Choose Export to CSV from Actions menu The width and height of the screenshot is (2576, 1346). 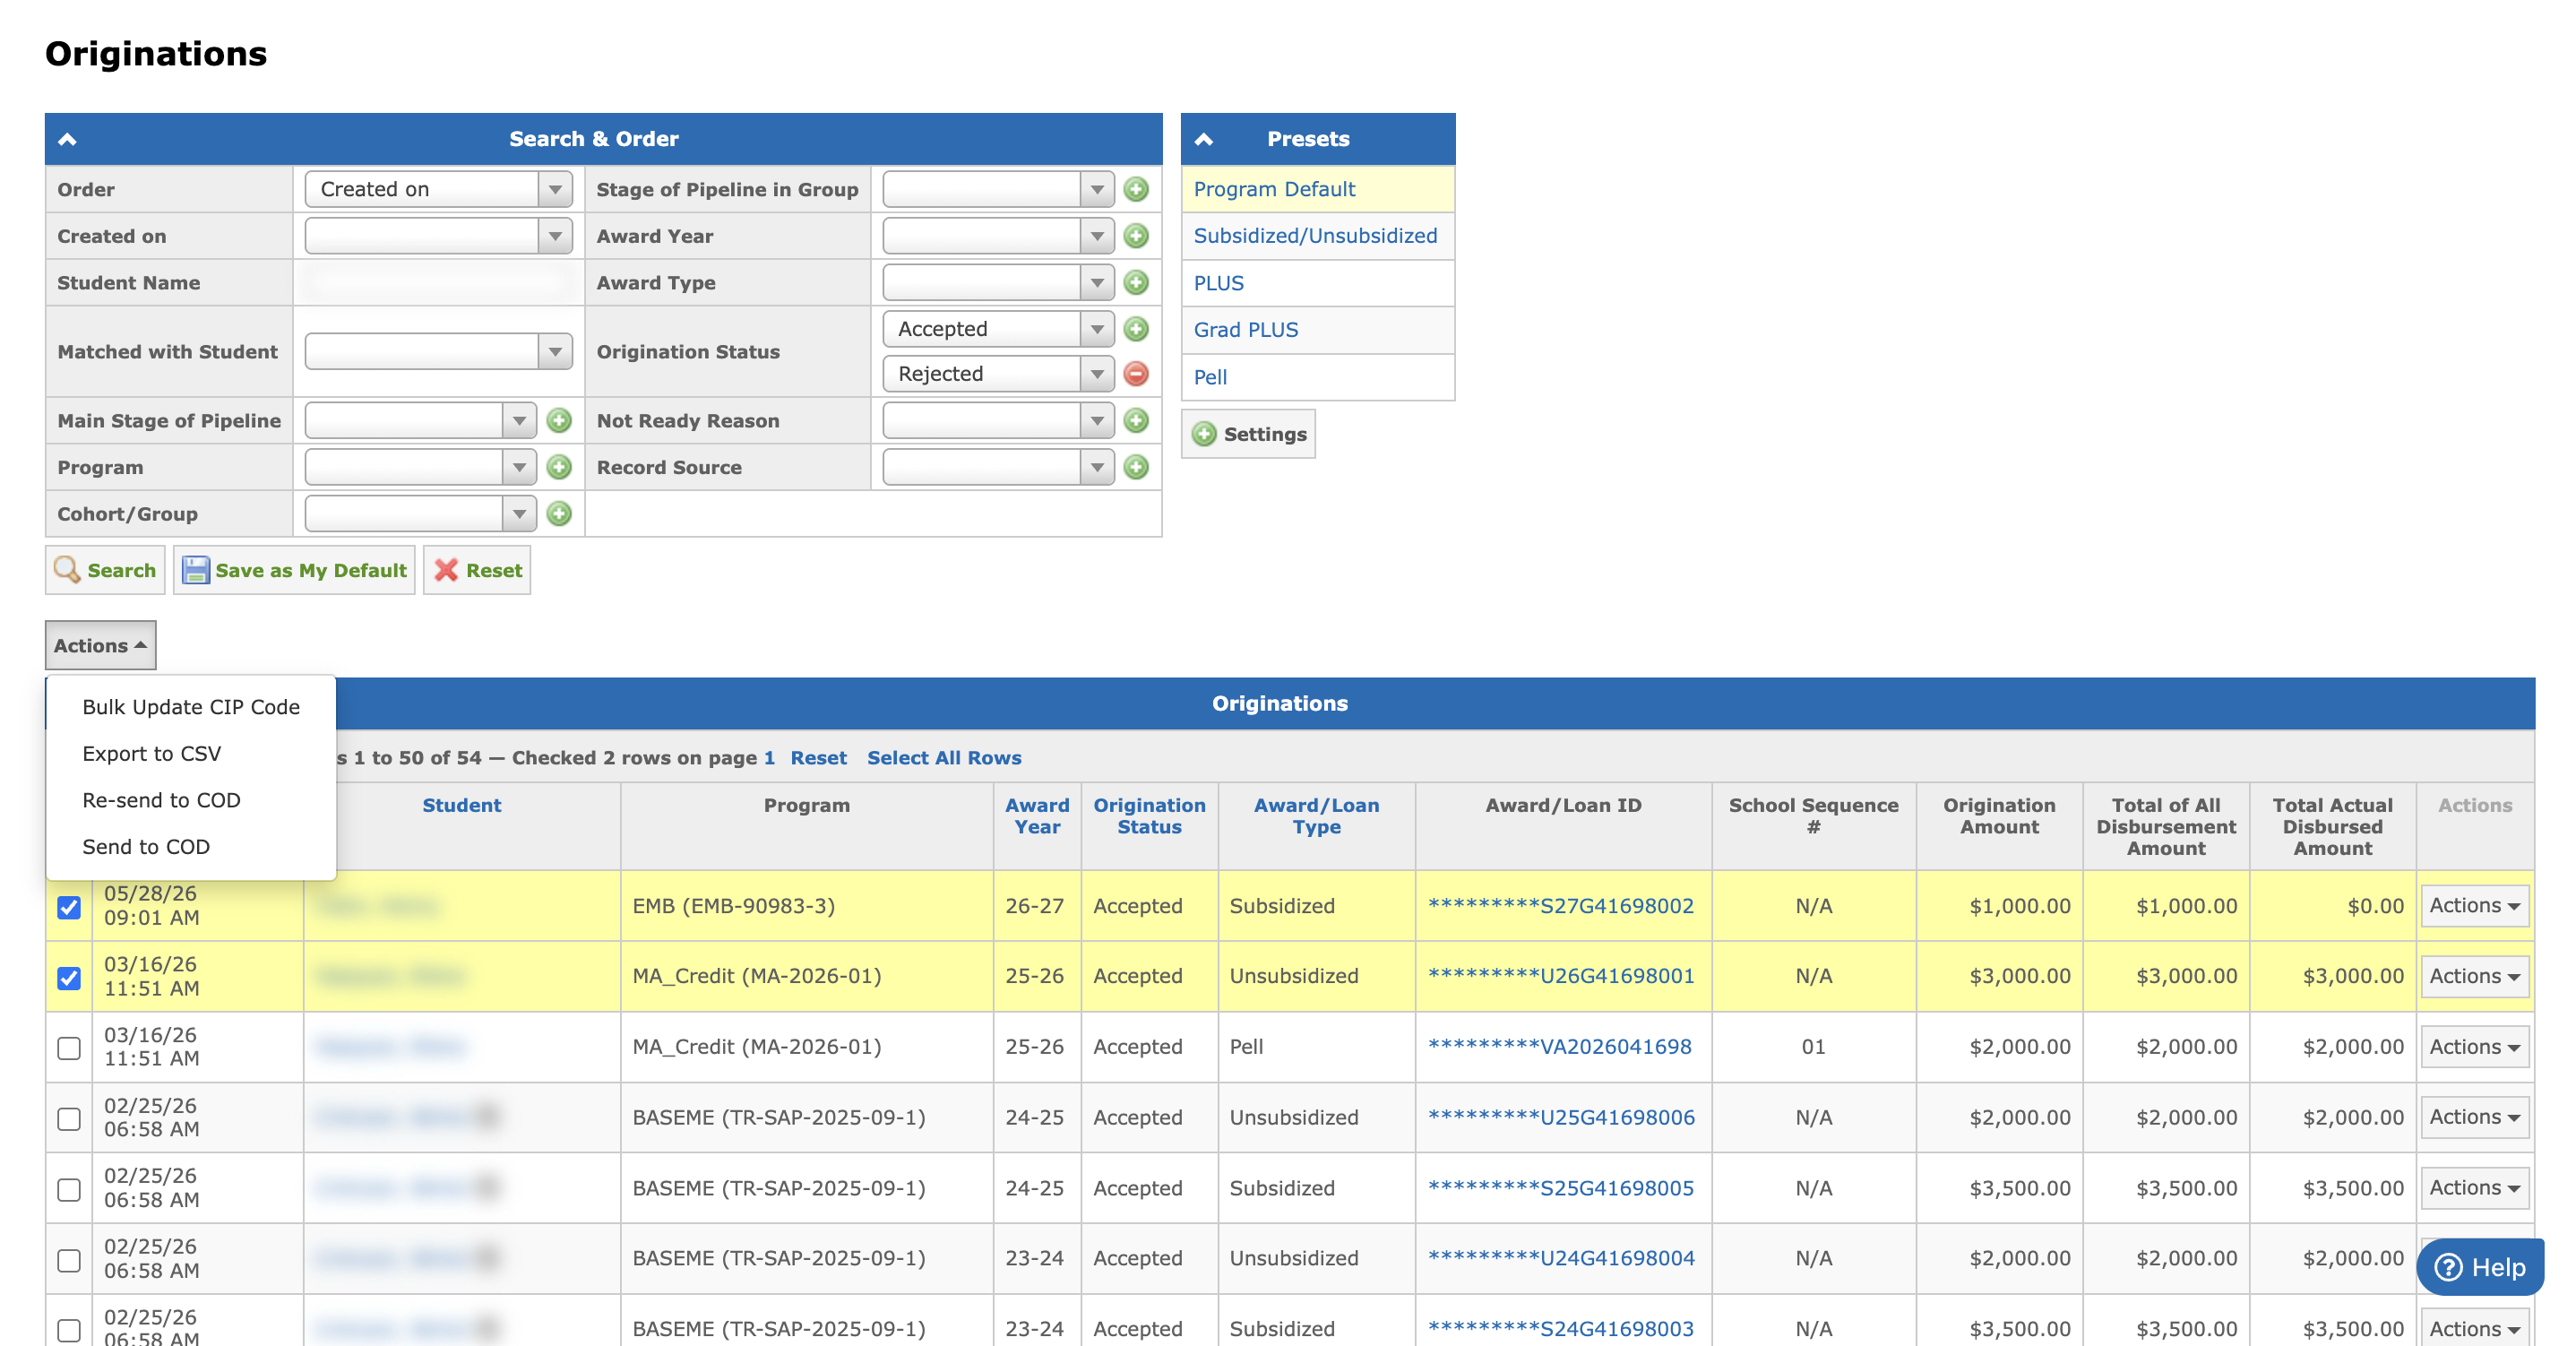(x=151, y=754)
